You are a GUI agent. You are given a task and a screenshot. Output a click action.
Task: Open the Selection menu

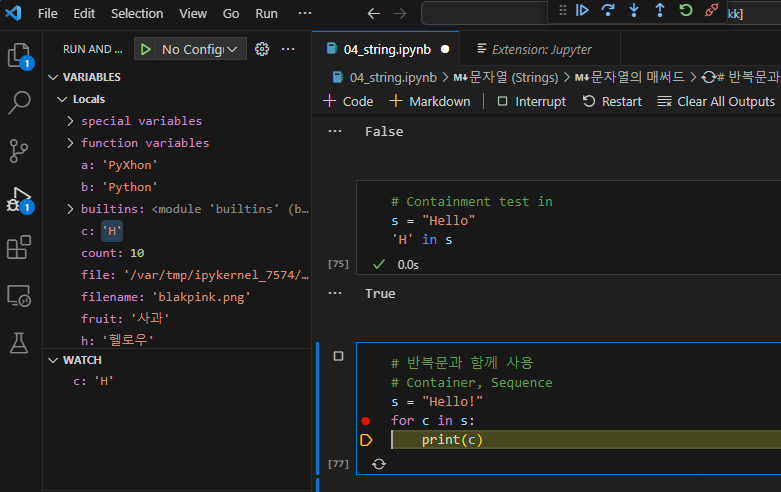[x=137, y=13]
